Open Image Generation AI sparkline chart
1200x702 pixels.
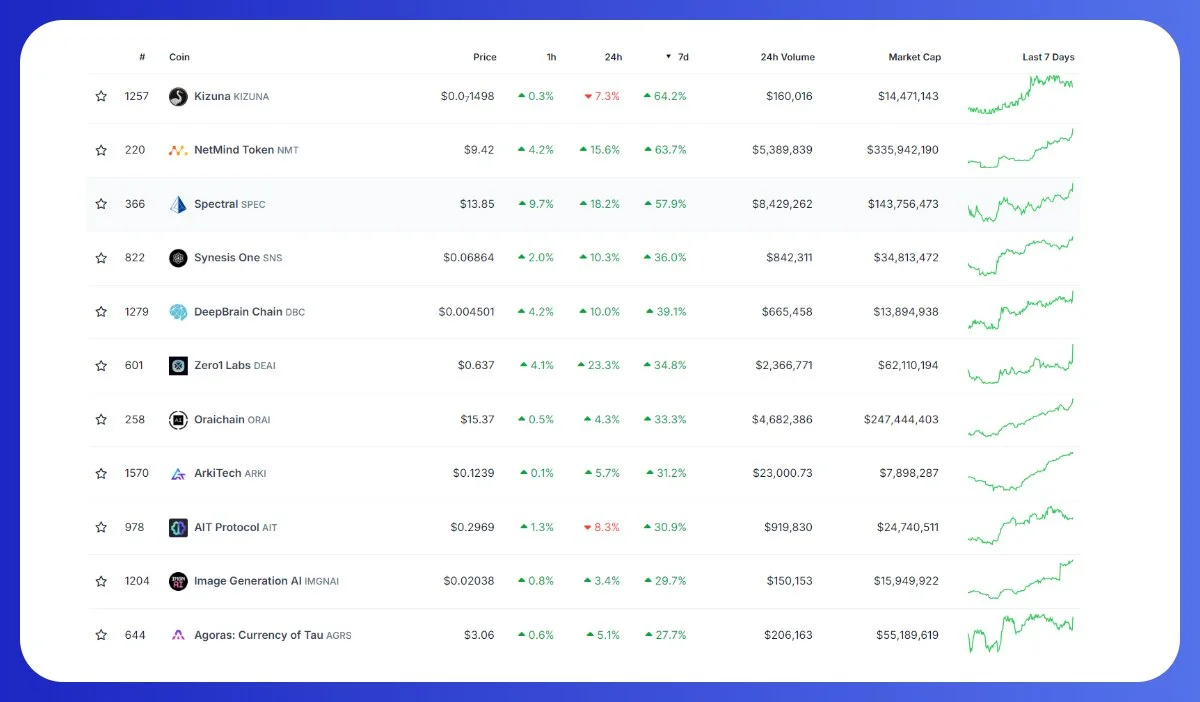[1020, 580]
